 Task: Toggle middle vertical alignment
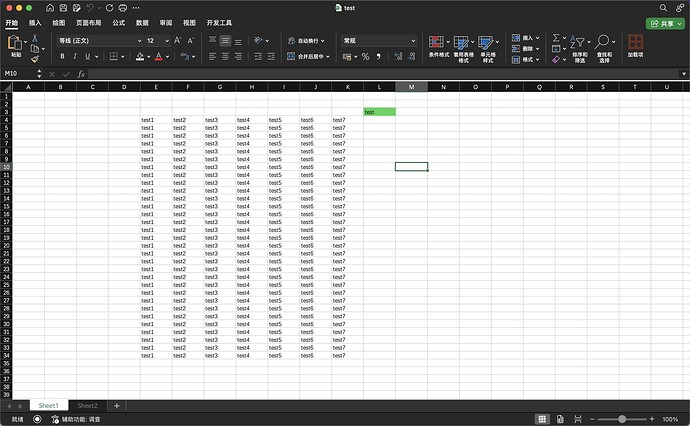click(225, 40)
